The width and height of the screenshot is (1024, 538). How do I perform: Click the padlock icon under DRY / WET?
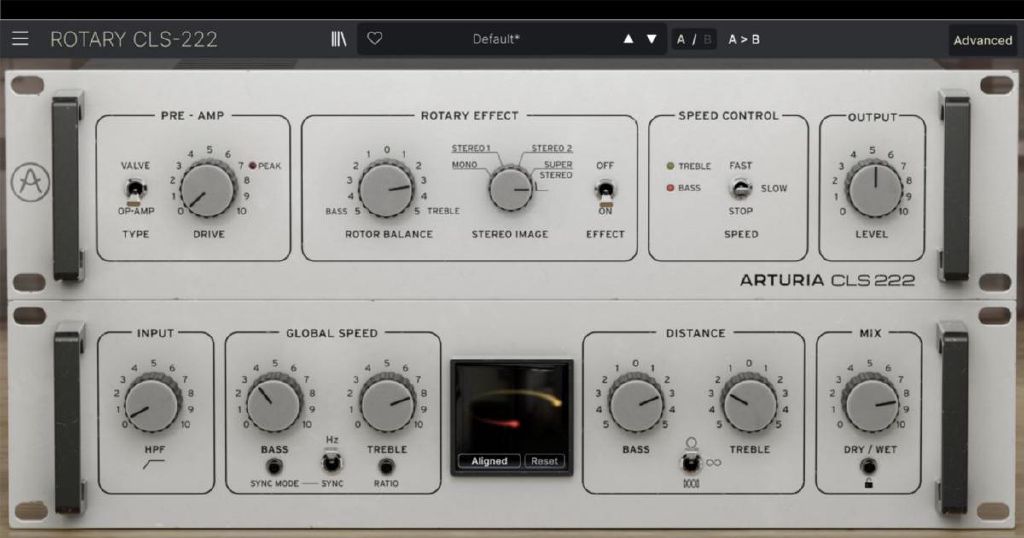coord(869,483)
